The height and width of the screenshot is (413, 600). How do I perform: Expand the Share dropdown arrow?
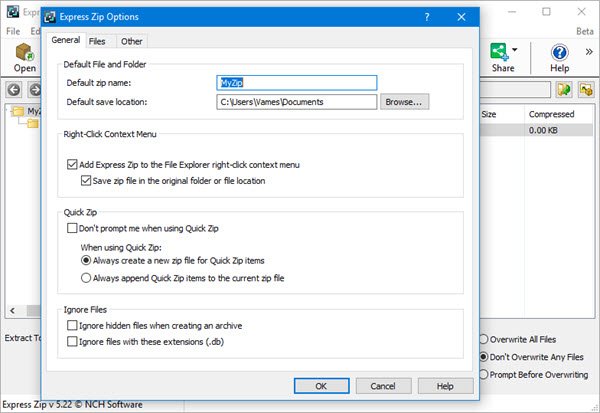point(515,50)
